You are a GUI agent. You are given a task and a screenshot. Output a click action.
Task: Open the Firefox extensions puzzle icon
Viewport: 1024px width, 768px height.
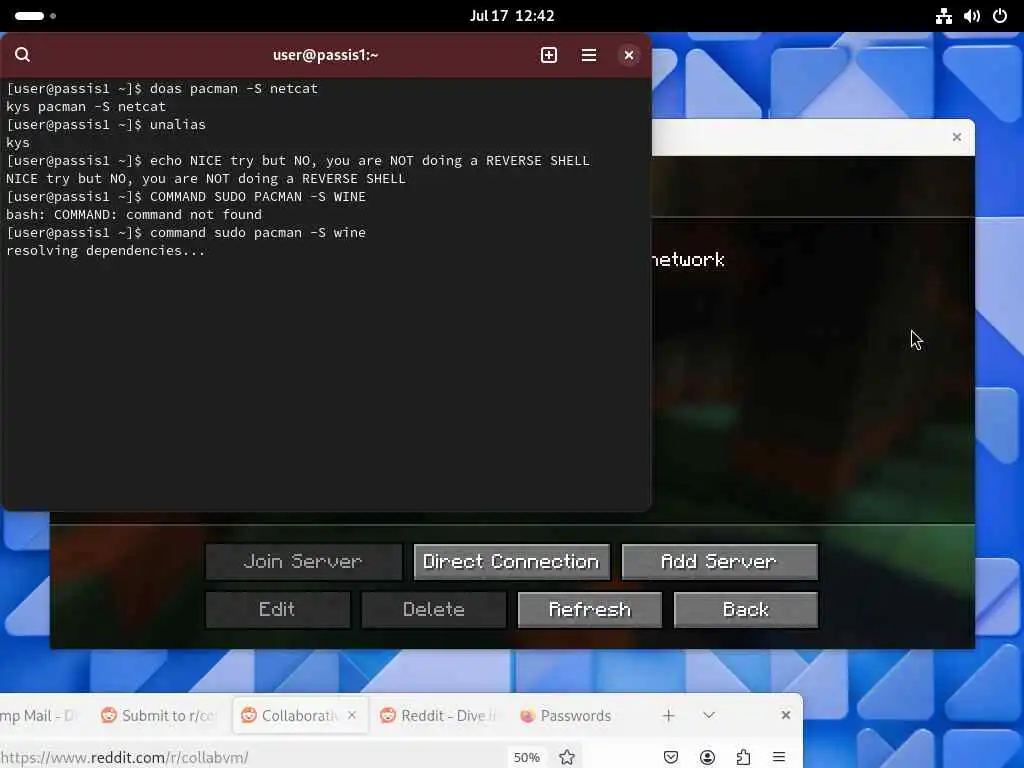(x=743, y=757)
